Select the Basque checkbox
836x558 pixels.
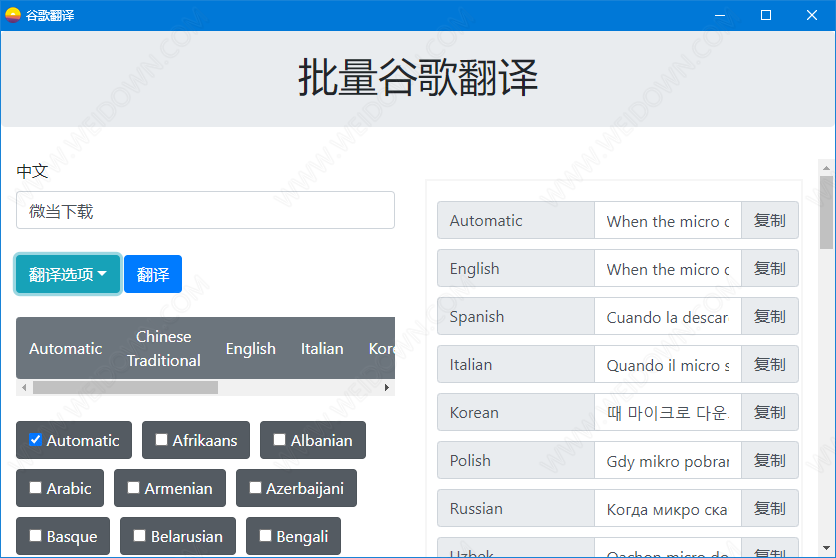click(35, 536)
